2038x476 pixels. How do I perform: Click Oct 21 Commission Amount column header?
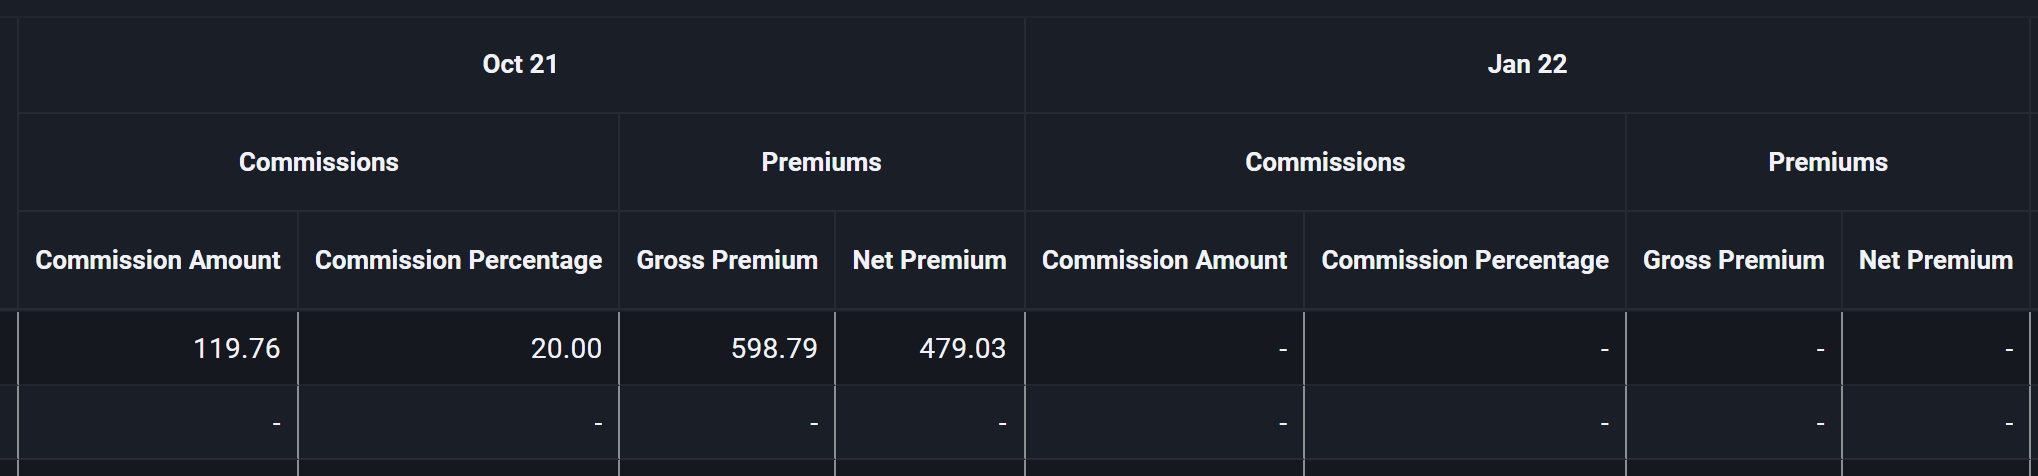coord(158,260)
